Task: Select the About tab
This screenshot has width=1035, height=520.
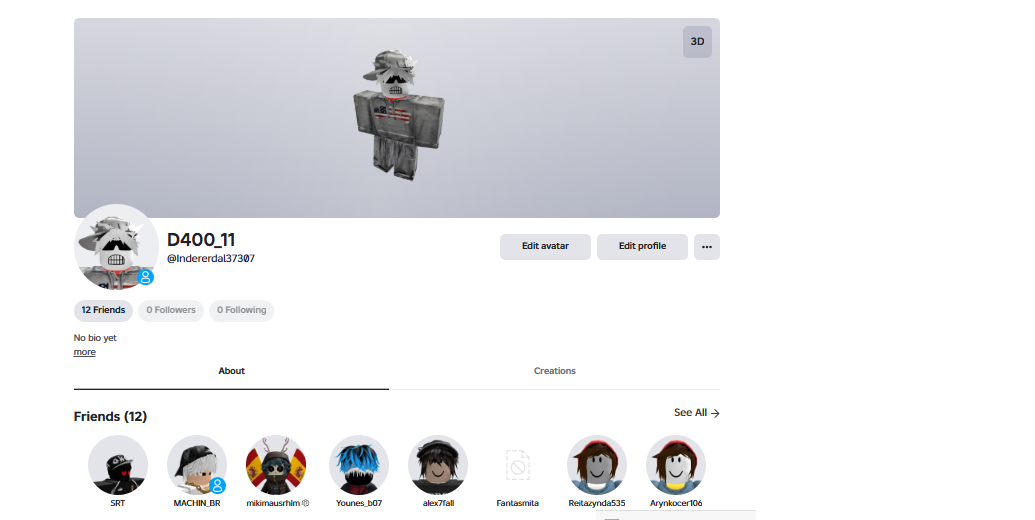Action: [232, 371]
